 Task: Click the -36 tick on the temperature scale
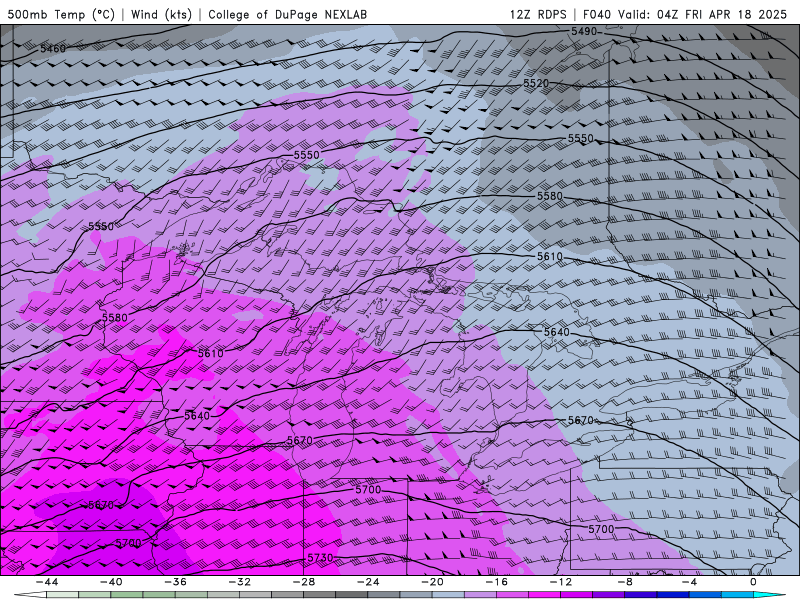(x=175, y=582)
